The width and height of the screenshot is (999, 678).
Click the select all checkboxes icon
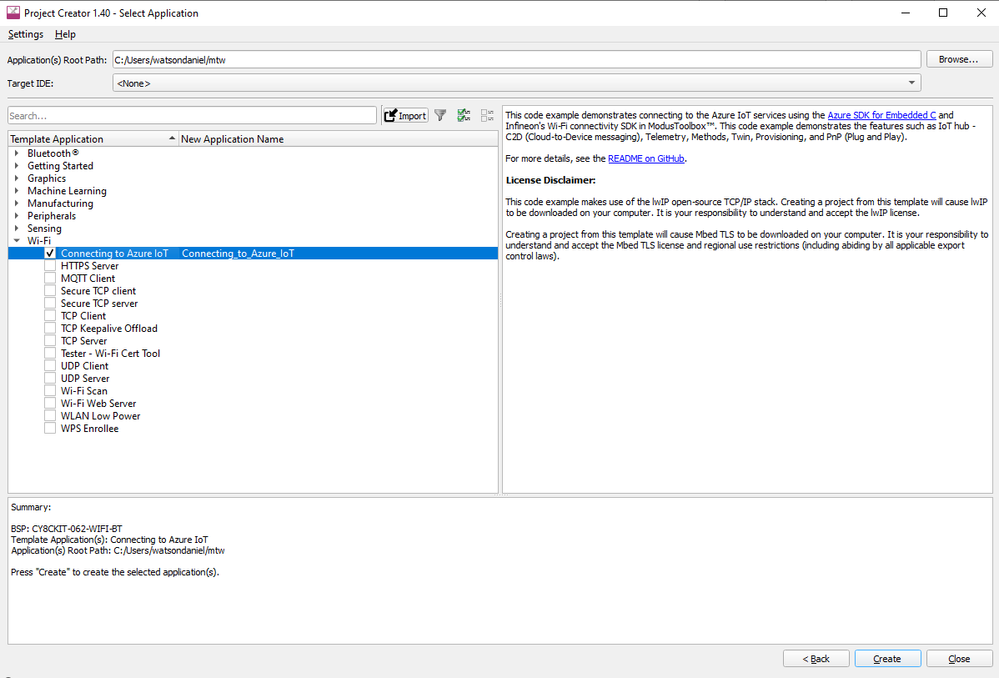click(464, 116)
